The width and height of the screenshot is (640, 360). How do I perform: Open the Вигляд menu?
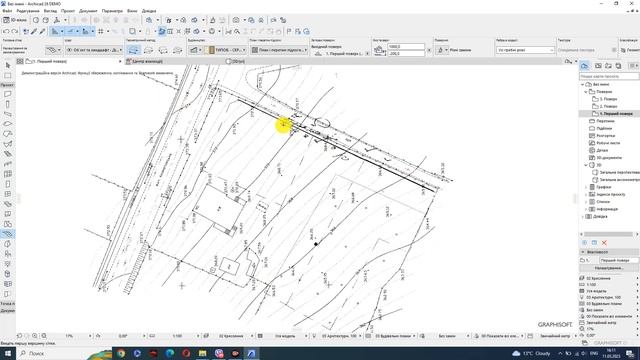click(x=50, y=11)
